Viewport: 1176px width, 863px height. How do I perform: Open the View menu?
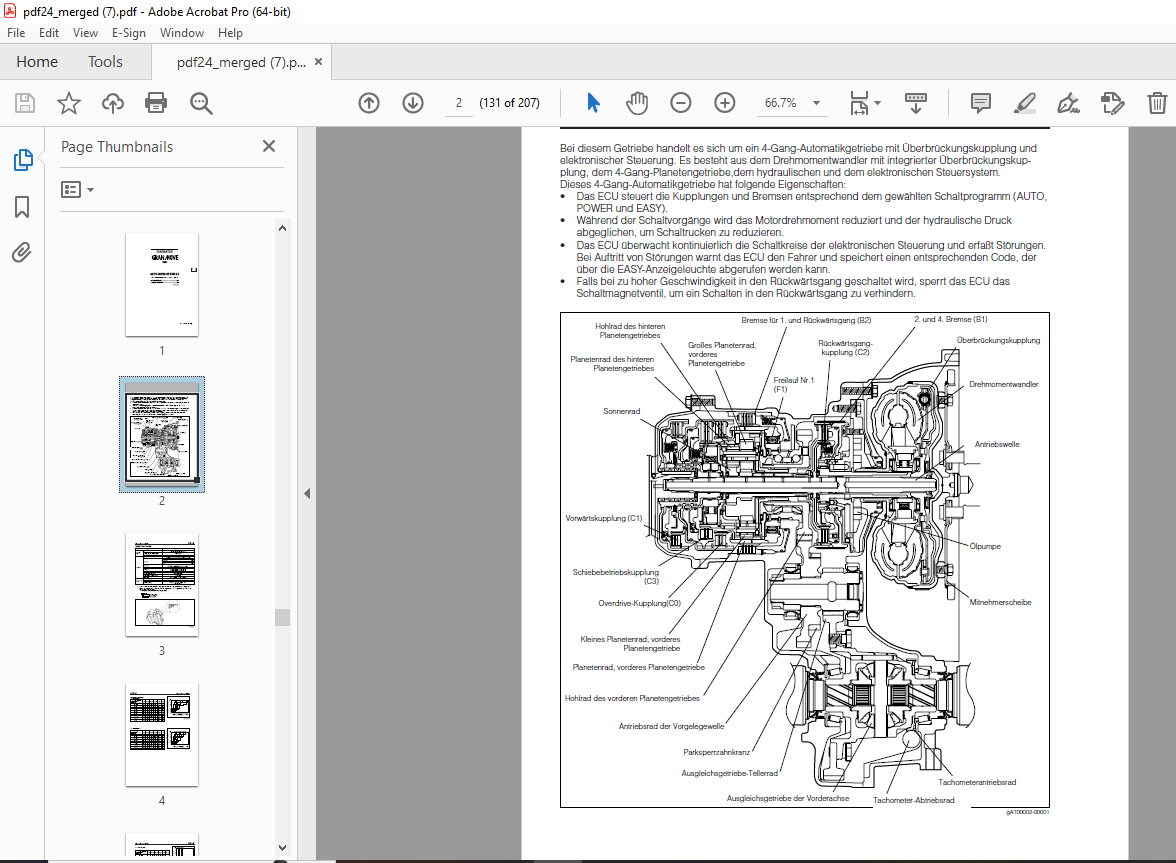point(85,33)
